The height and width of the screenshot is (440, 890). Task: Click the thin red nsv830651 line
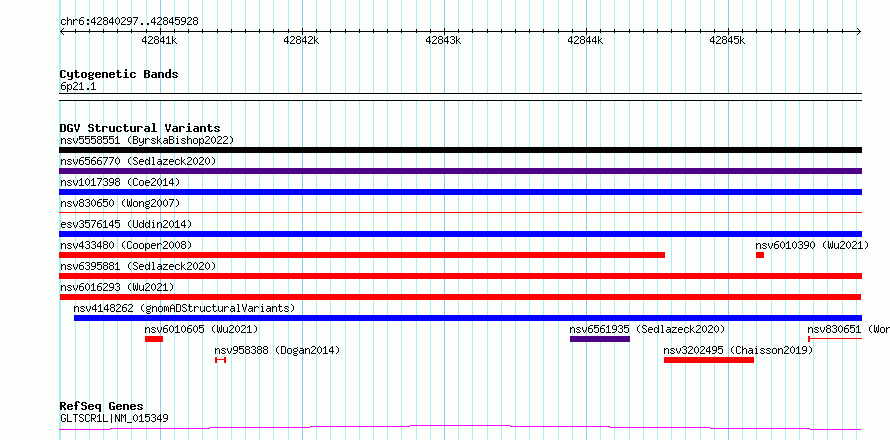click(835, 339)
